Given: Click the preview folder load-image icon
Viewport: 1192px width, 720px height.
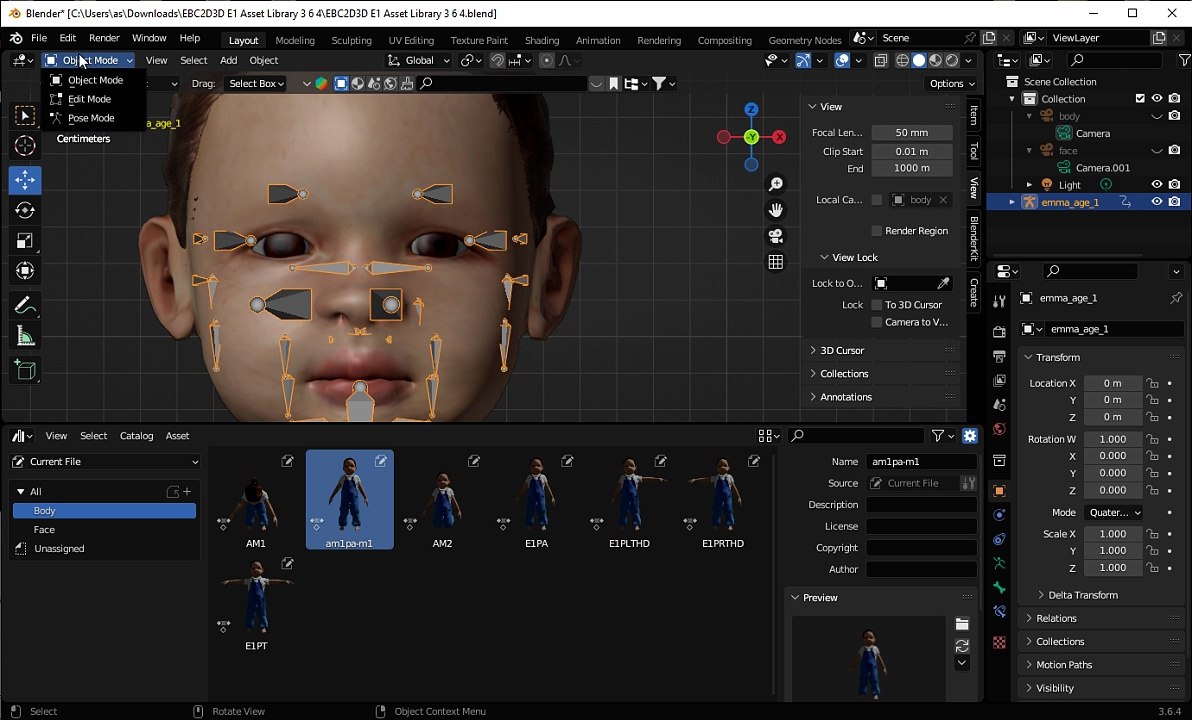Looking at the screenshot, I should (962, 624).
